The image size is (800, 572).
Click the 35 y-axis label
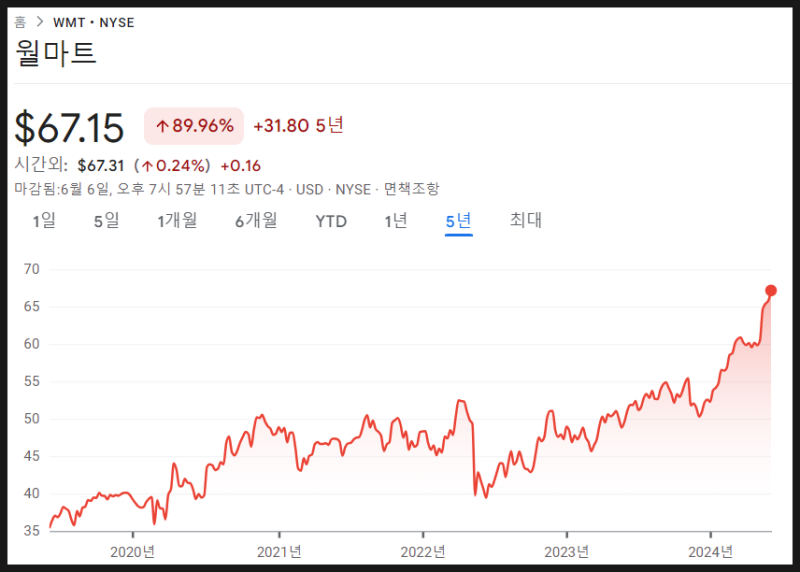pyautogui.click(x=32, y=531)
